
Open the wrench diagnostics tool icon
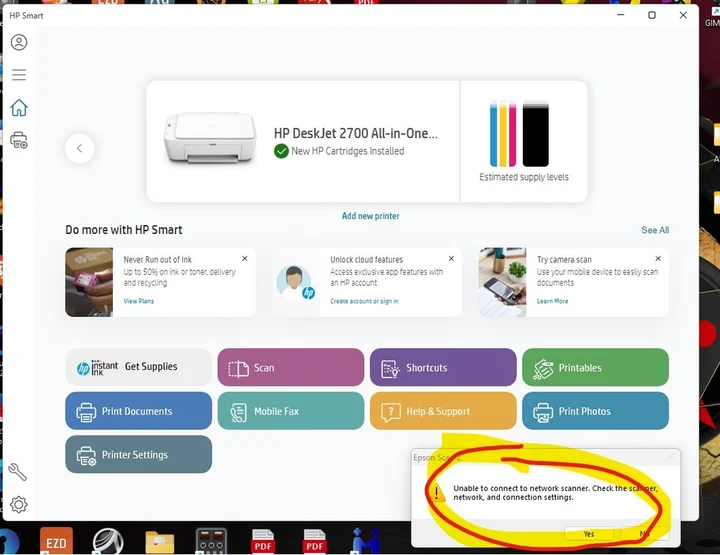pyautogui.click(x=18, y=472)
